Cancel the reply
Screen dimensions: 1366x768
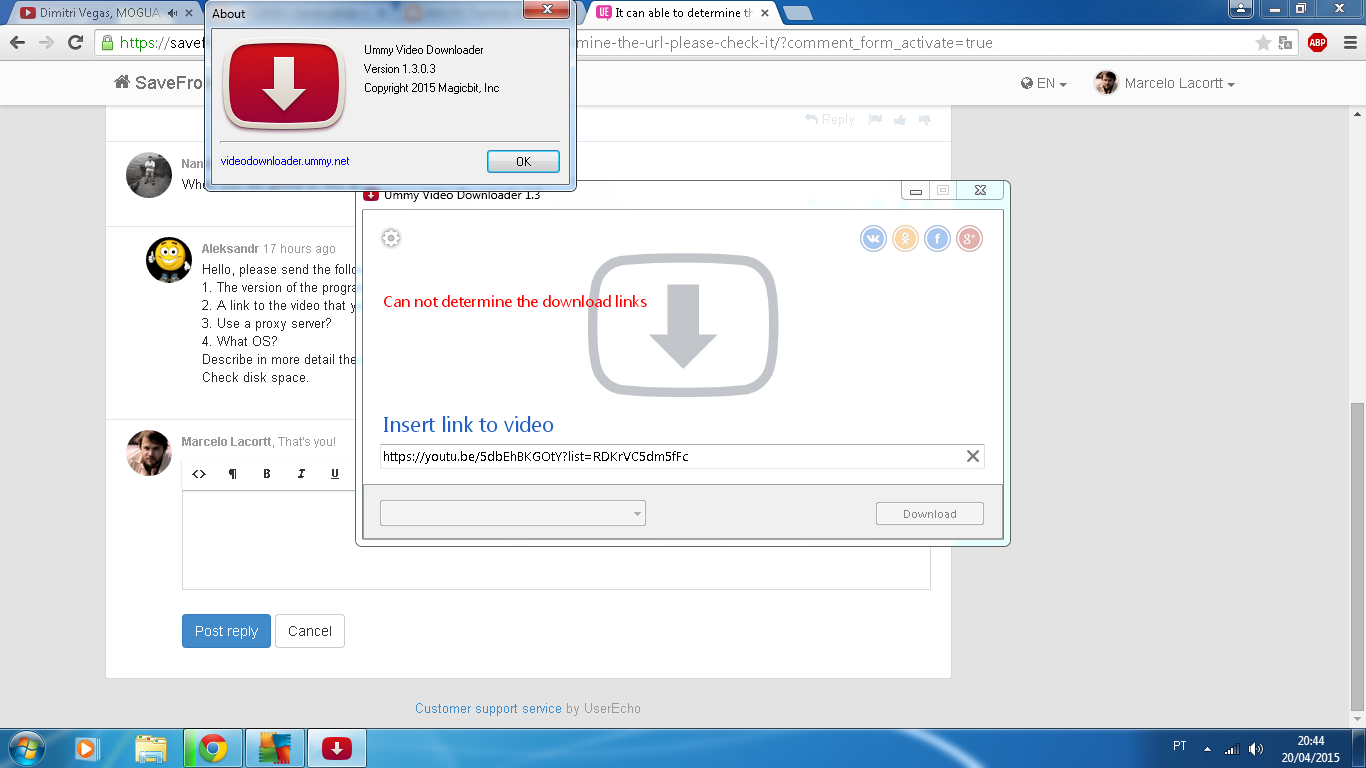[x=310, y=631]
